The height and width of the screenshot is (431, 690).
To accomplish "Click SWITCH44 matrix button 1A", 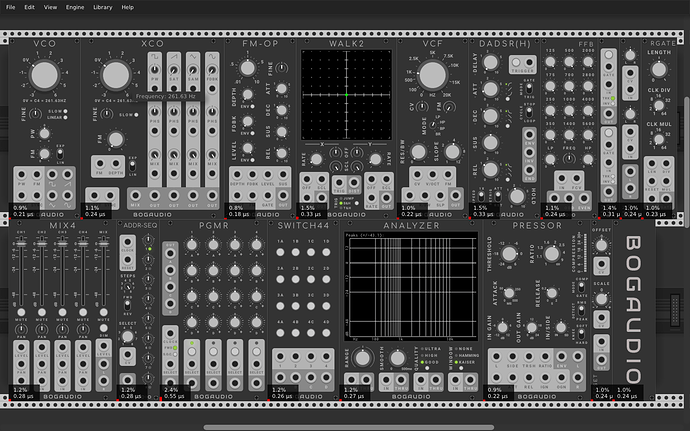I will point(280,252).
